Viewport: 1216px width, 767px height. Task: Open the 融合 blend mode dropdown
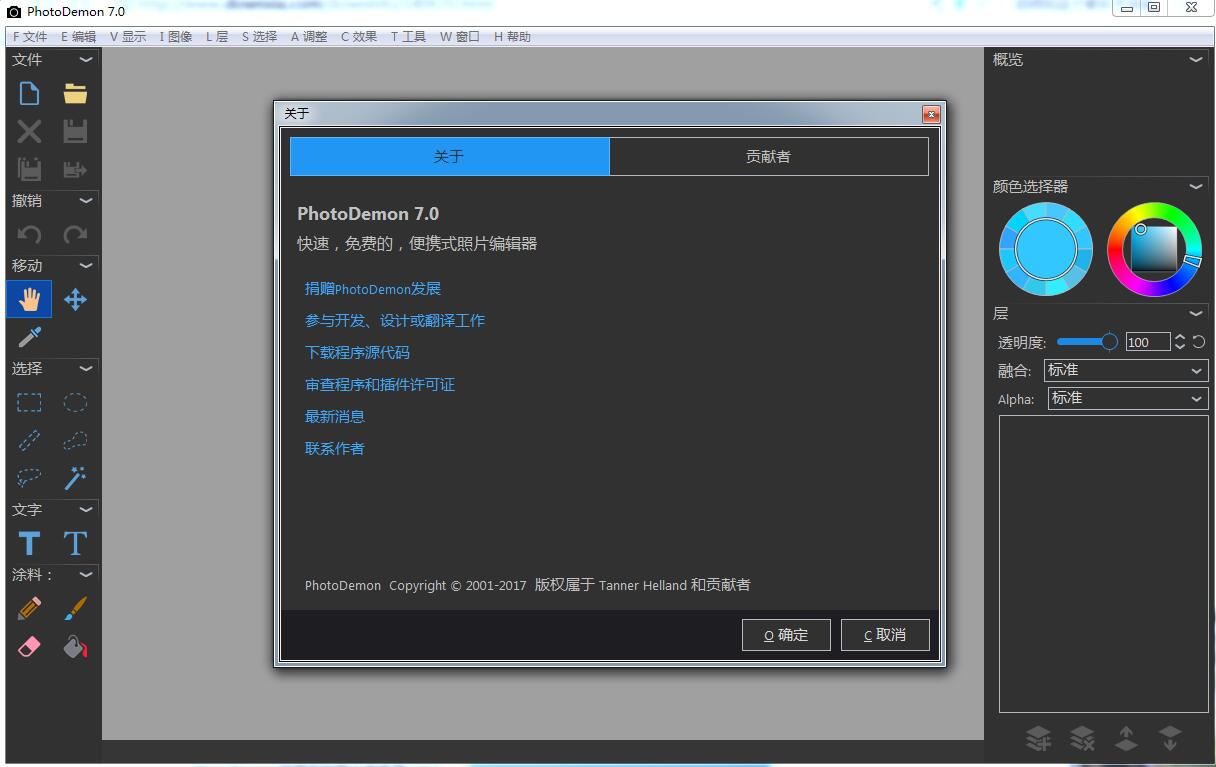click(x=1126, y=371)
